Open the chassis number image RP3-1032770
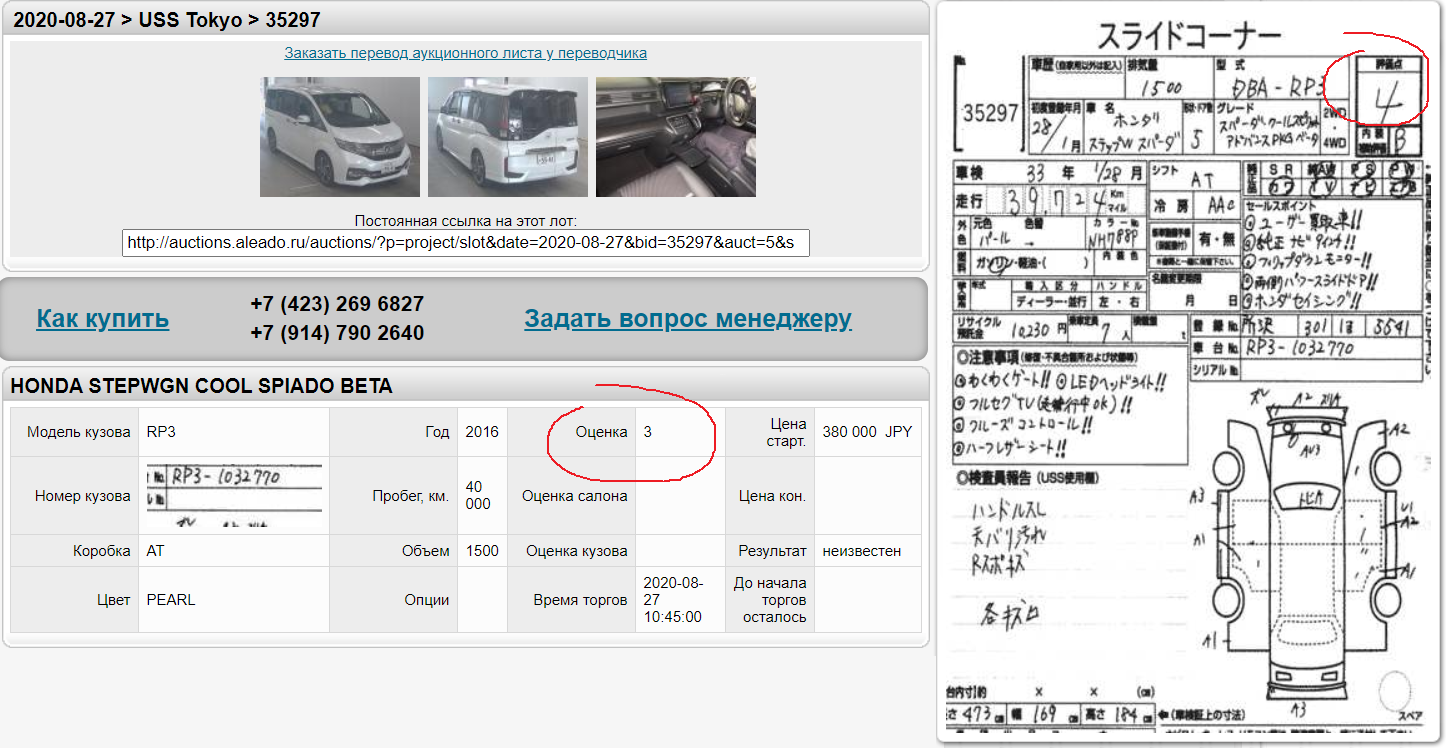The height and width of the screenshot is (748, 1447). coord(236,496)
